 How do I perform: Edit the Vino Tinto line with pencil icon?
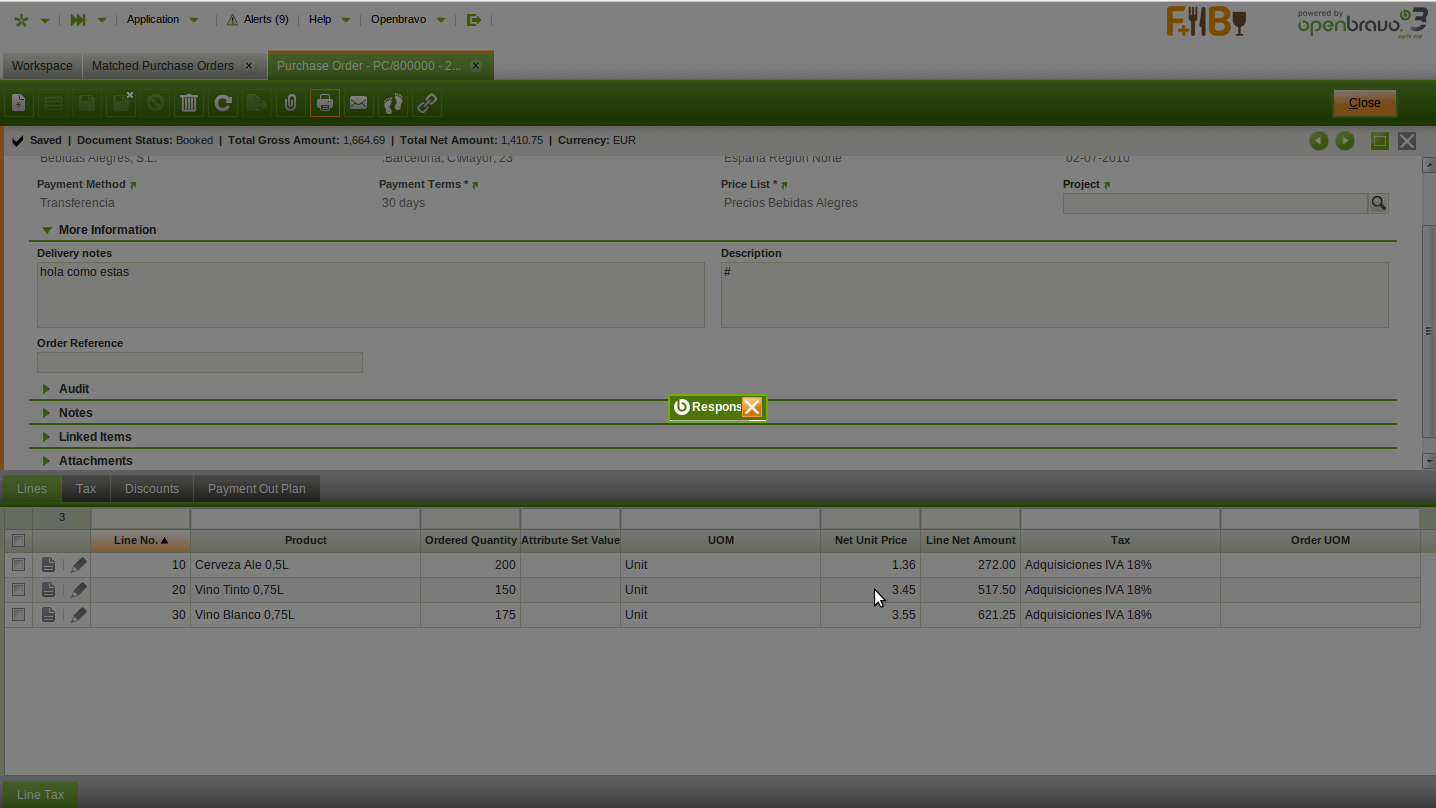tap(79, 590)
